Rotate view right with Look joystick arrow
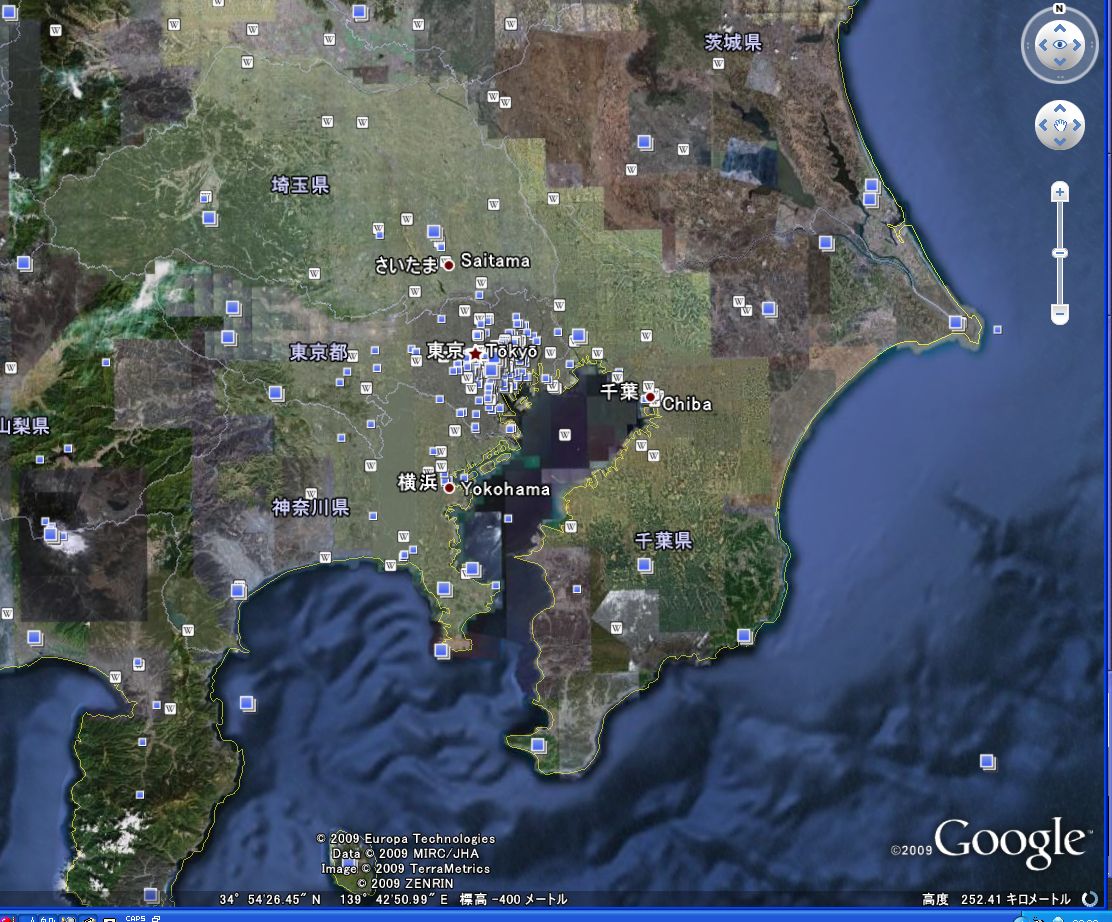Image resolution: width=1112 pixels, height=922 pixels. [1077, 45]
